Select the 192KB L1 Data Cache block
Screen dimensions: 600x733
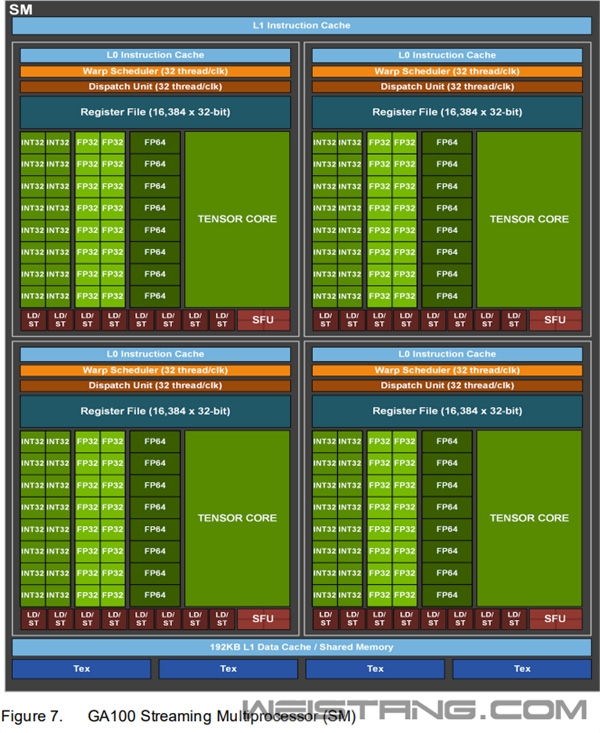[x=301, y=647]
